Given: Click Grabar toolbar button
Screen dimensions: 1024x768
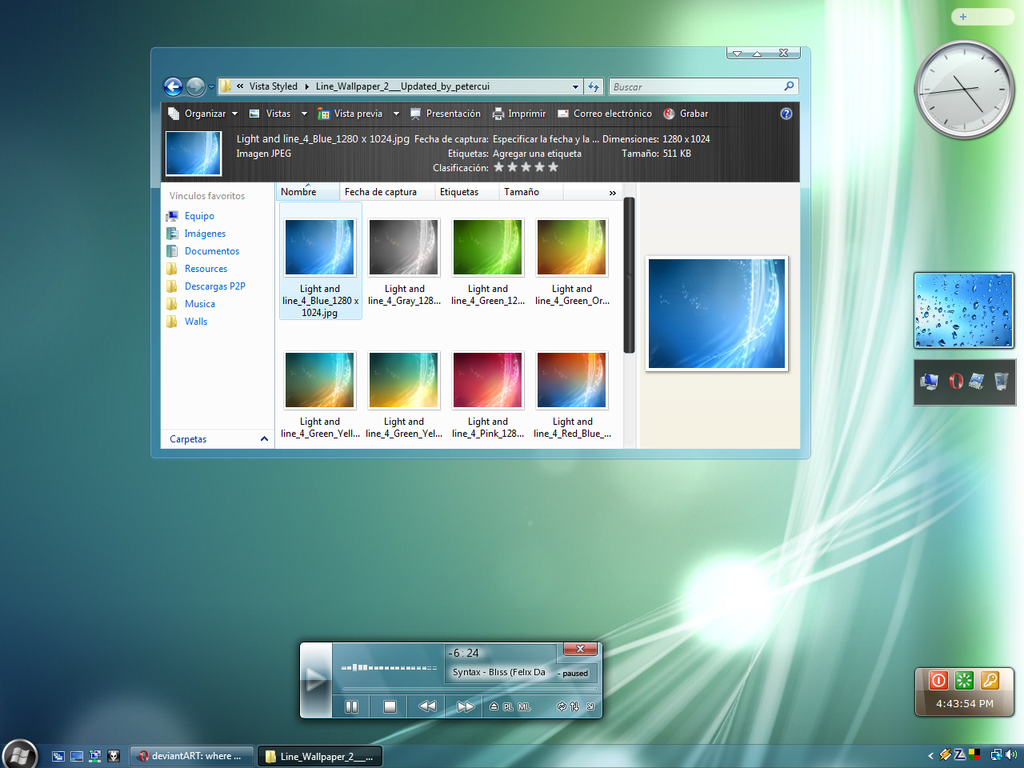Looking at the screenshot, I should coord(686,114).
